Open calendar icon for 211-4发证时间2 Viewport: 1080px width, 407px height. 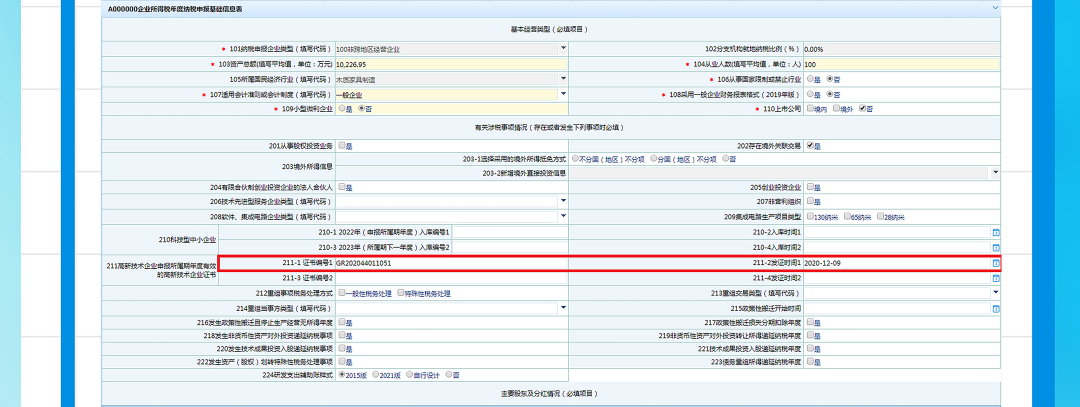(996, 278)
